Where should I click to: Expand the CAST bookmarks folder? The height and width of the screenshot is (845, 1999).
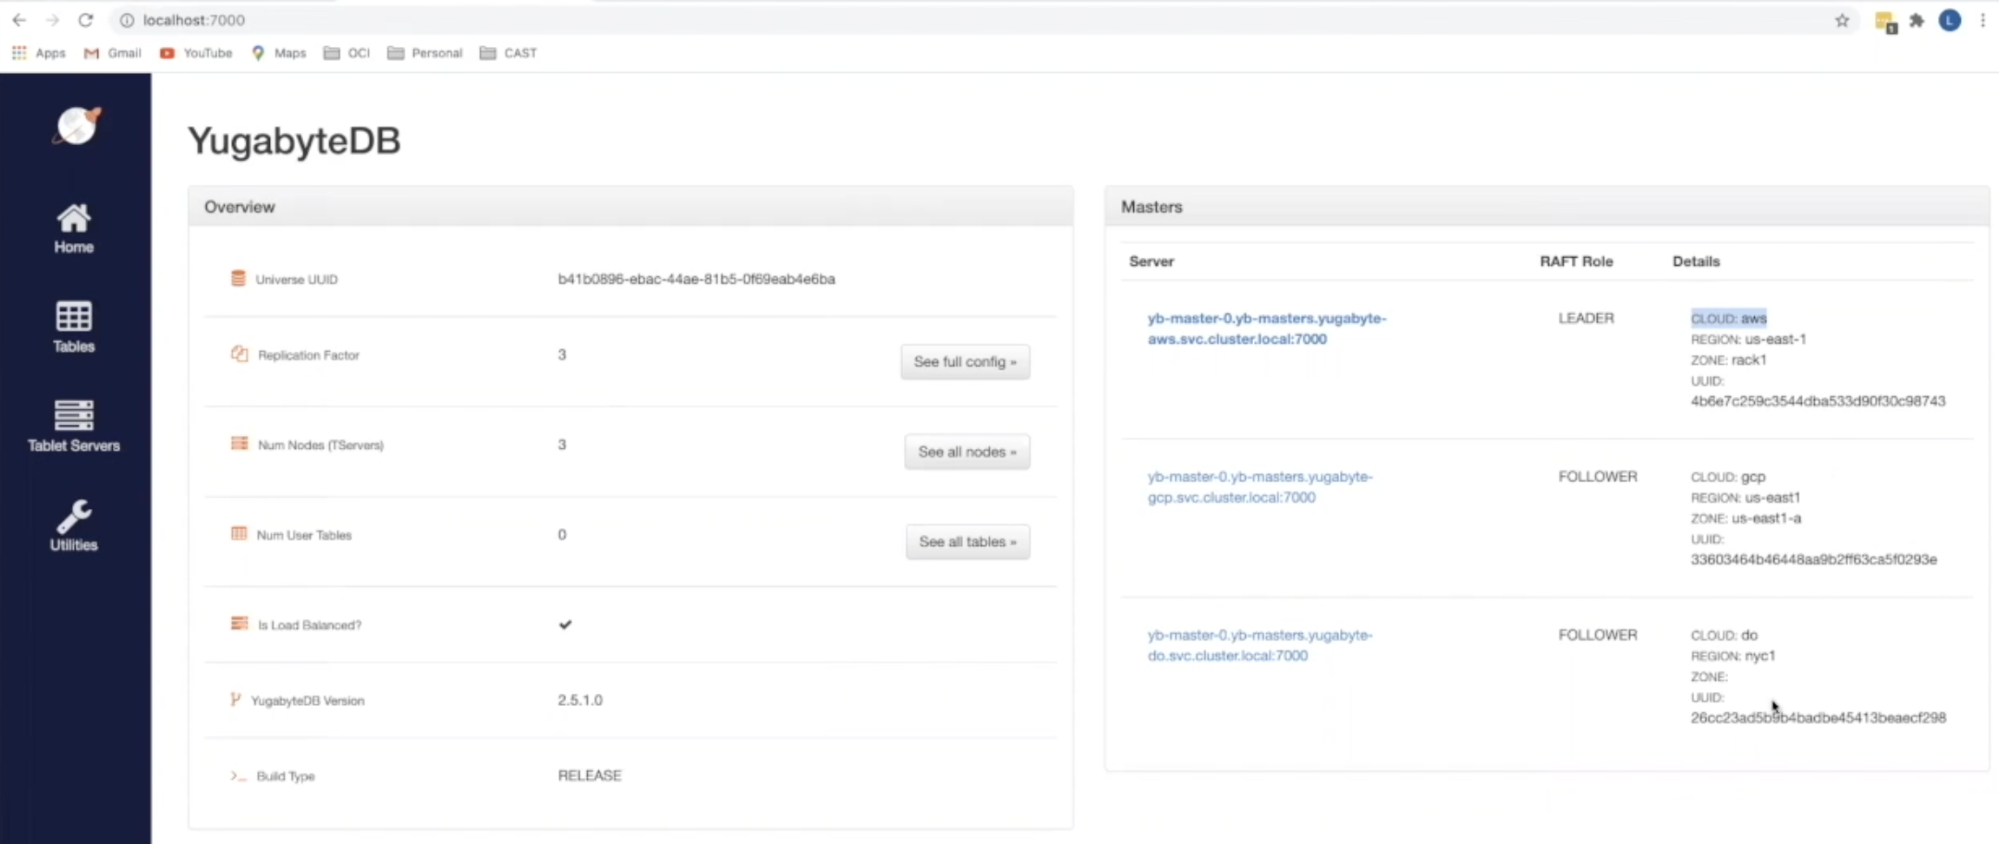[508, 53]
